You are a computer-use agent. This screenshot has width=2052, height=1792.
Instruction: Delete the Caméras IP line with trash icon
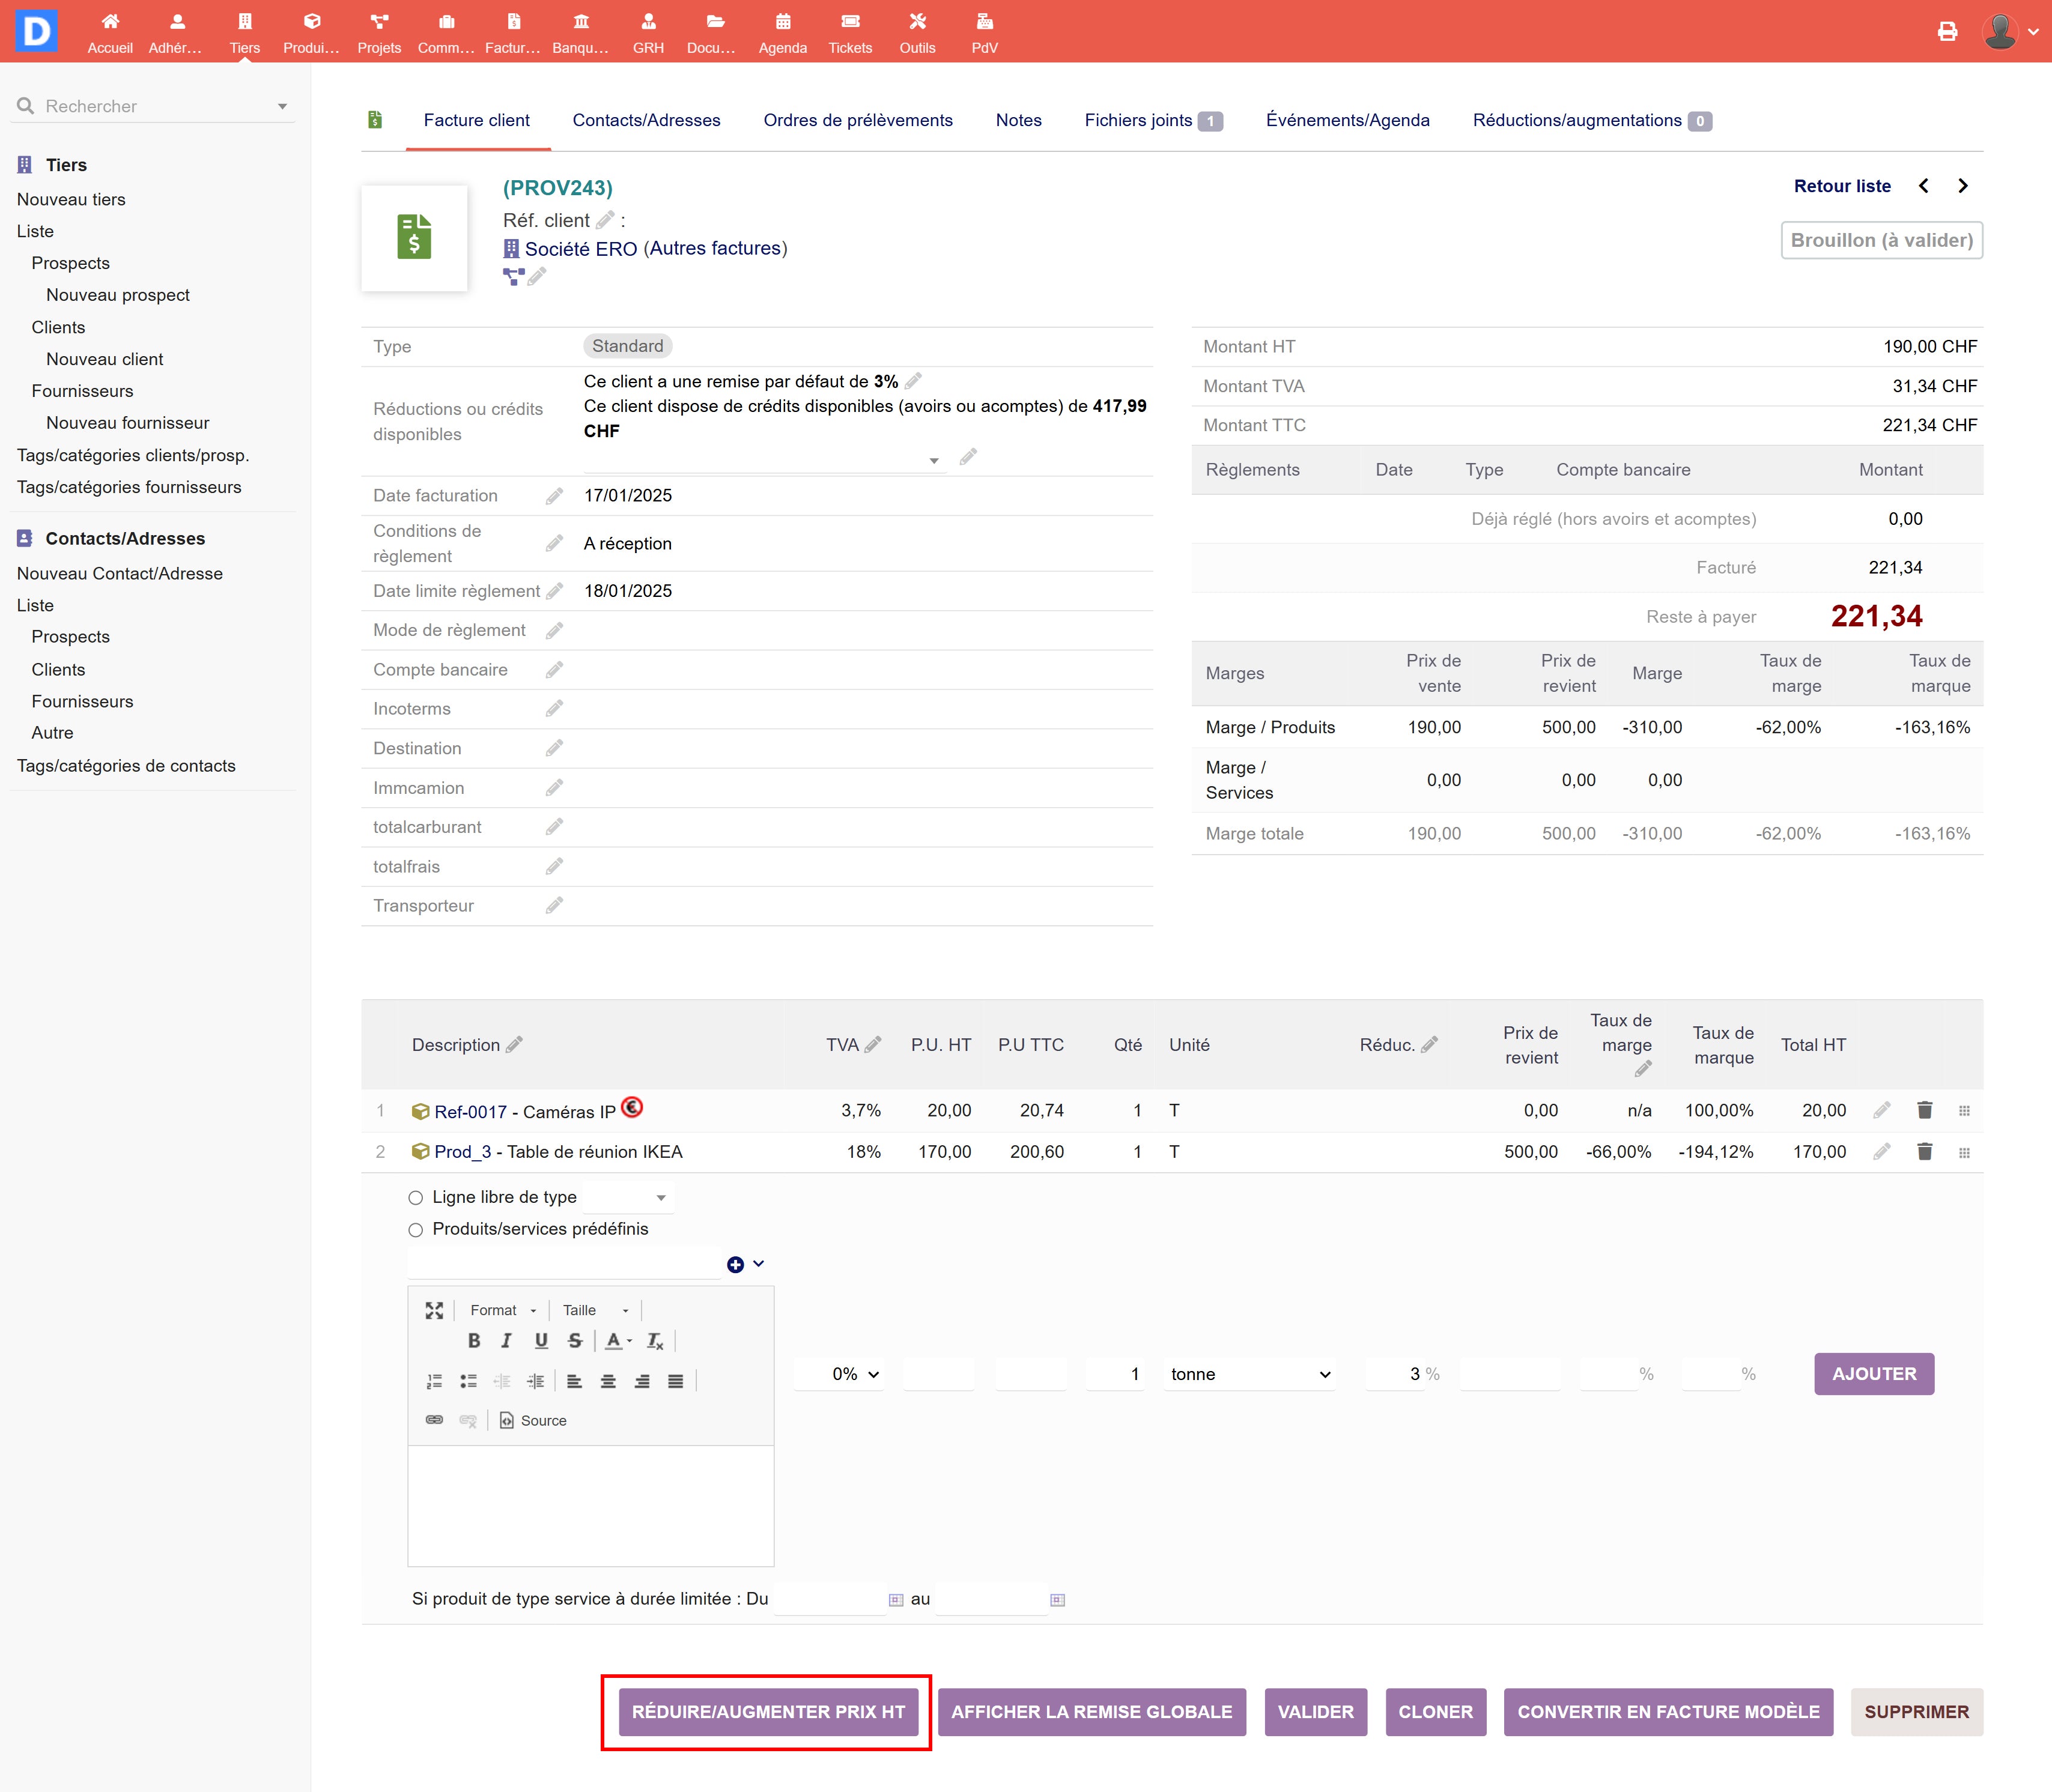click(x=1924, y=1110)
